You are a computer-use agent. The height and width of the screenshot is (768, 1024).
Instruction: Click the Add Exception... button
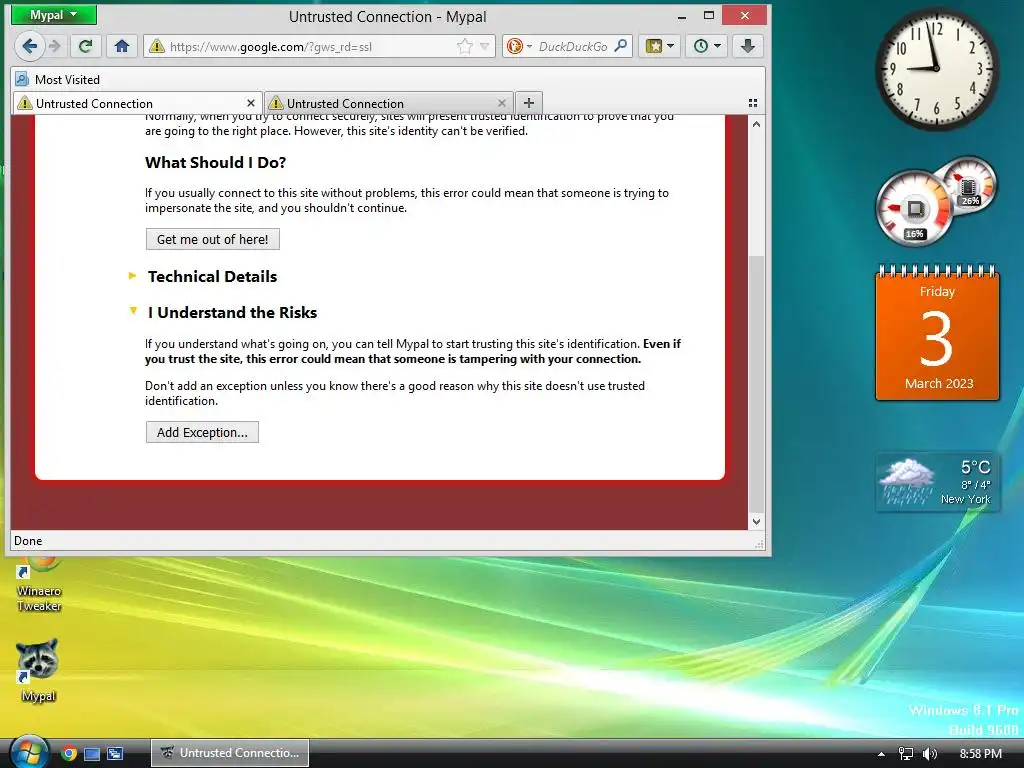202,432
